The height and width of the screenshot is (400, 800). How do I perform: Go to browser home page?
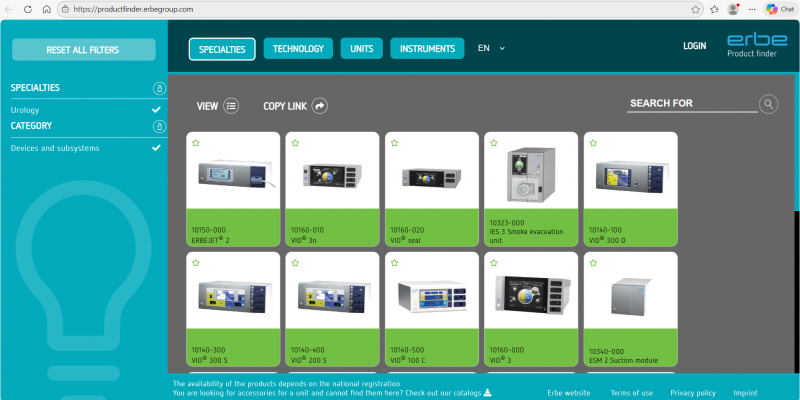46,9
